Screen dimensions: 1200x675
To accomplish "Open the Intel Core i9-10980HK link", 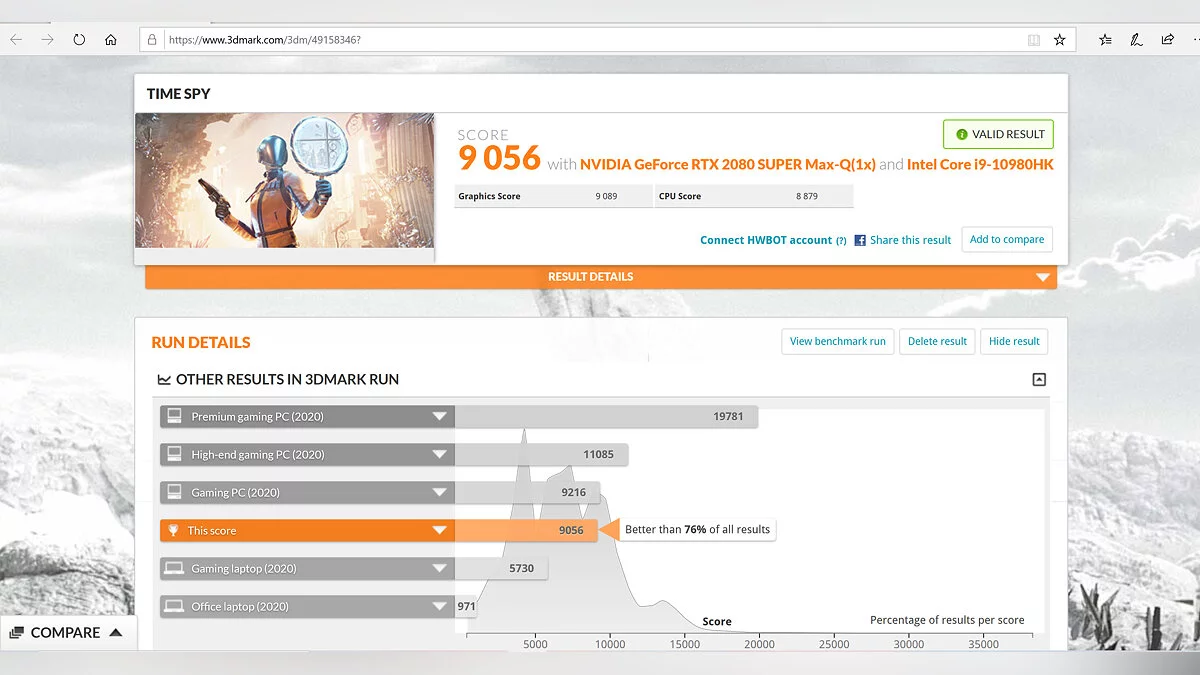I will tap(980, 164).
